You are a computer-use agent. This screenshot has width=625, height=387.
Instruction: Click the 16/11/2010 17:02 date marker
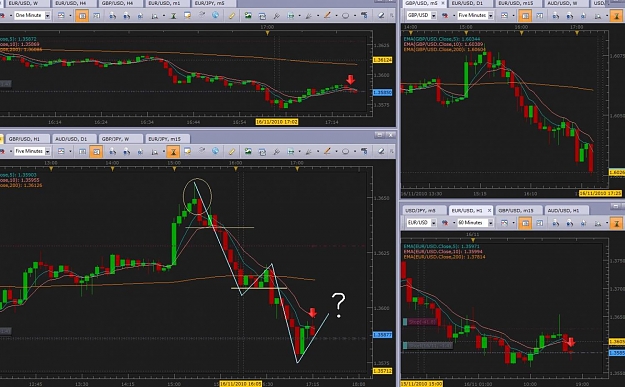coord(277,122)
